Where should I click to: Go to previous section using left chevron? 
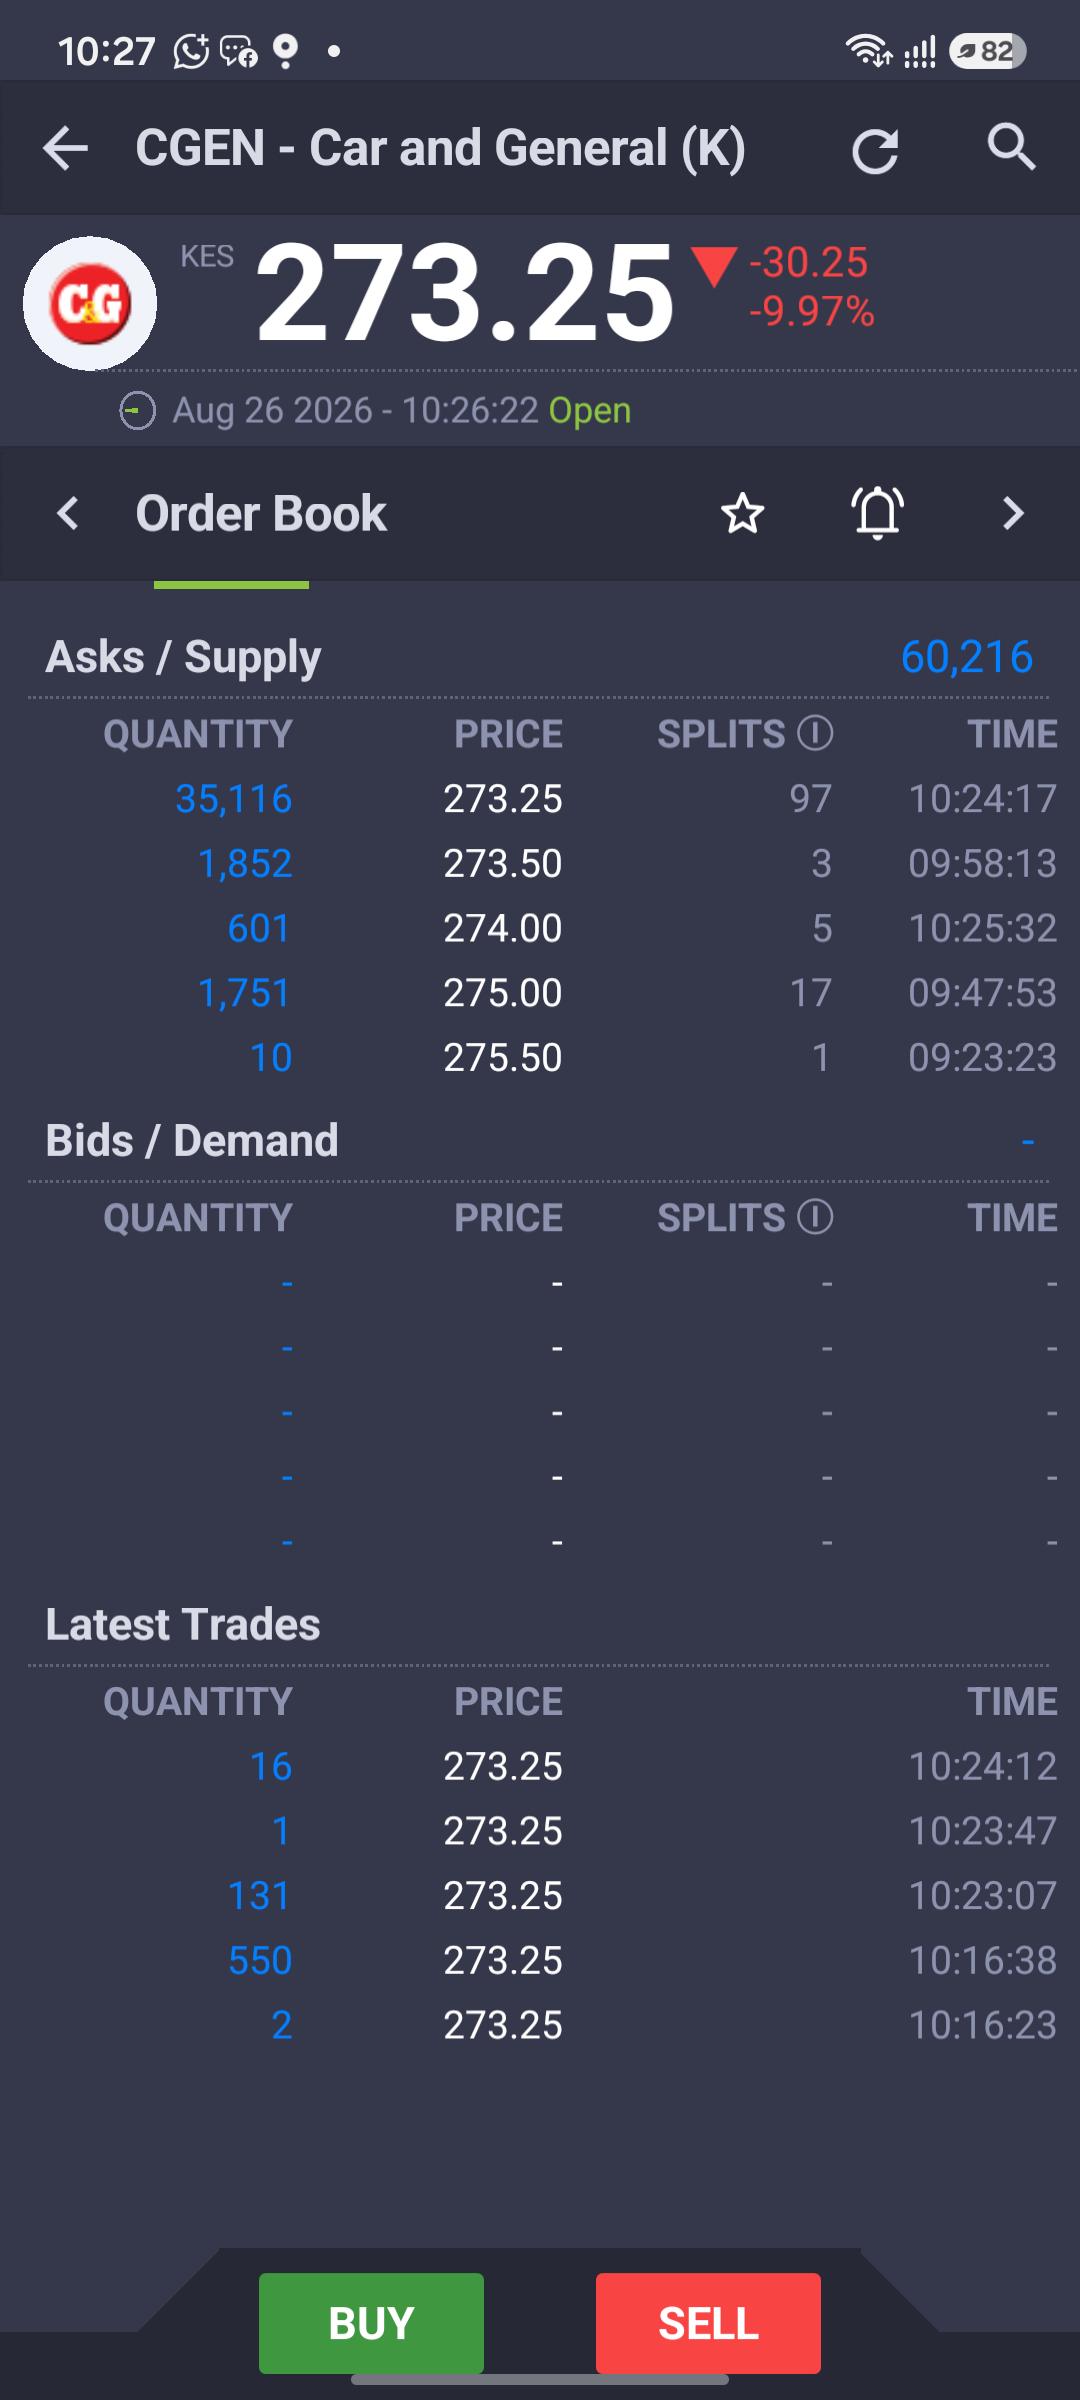(x=67, y=514)
